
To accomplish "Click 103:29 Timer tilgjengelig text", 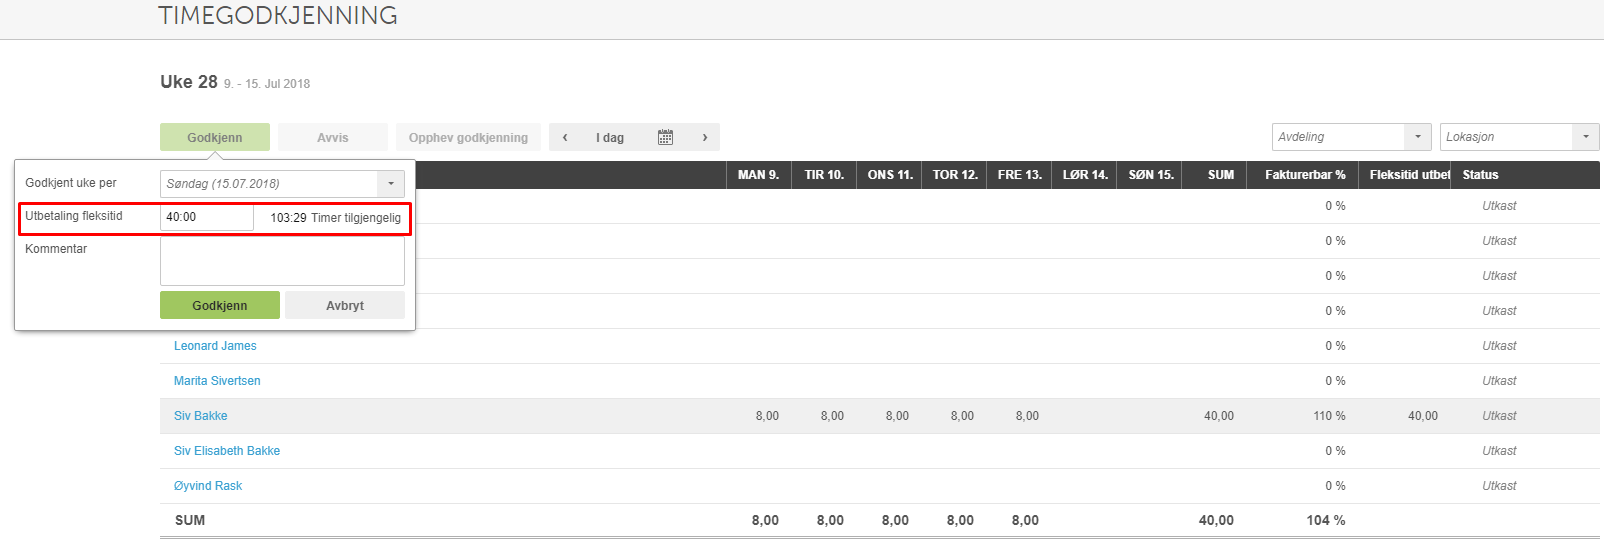I will coord(335,218).
